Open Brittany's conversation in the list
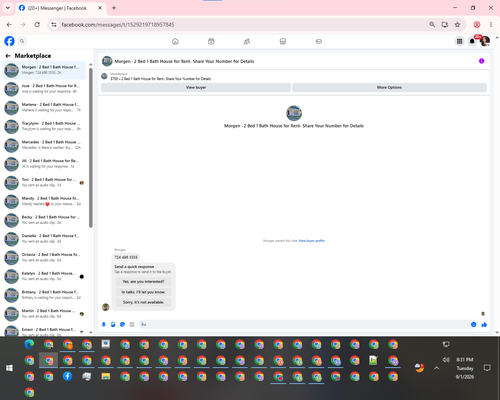Viewport: 500px width, 400px height. [44, 295]
